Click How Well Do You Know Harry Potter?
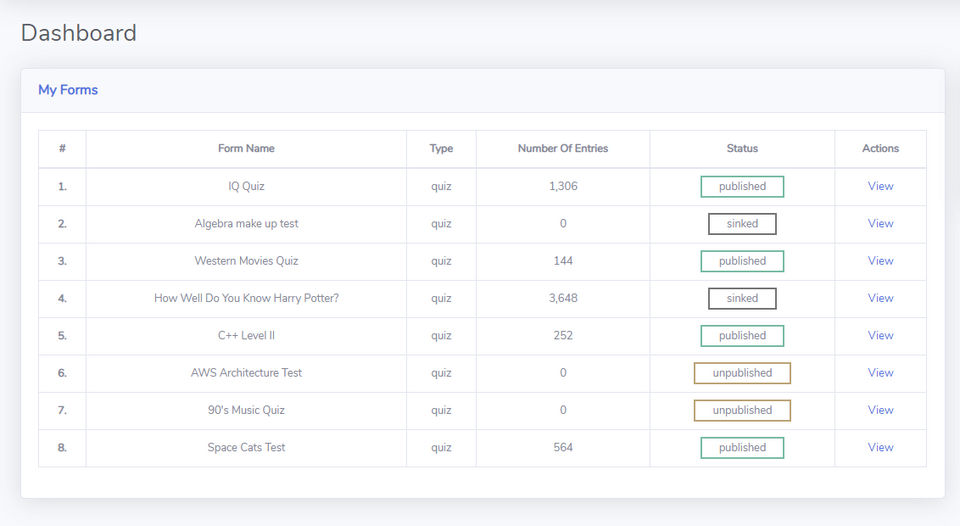 [x=246, y=299]
